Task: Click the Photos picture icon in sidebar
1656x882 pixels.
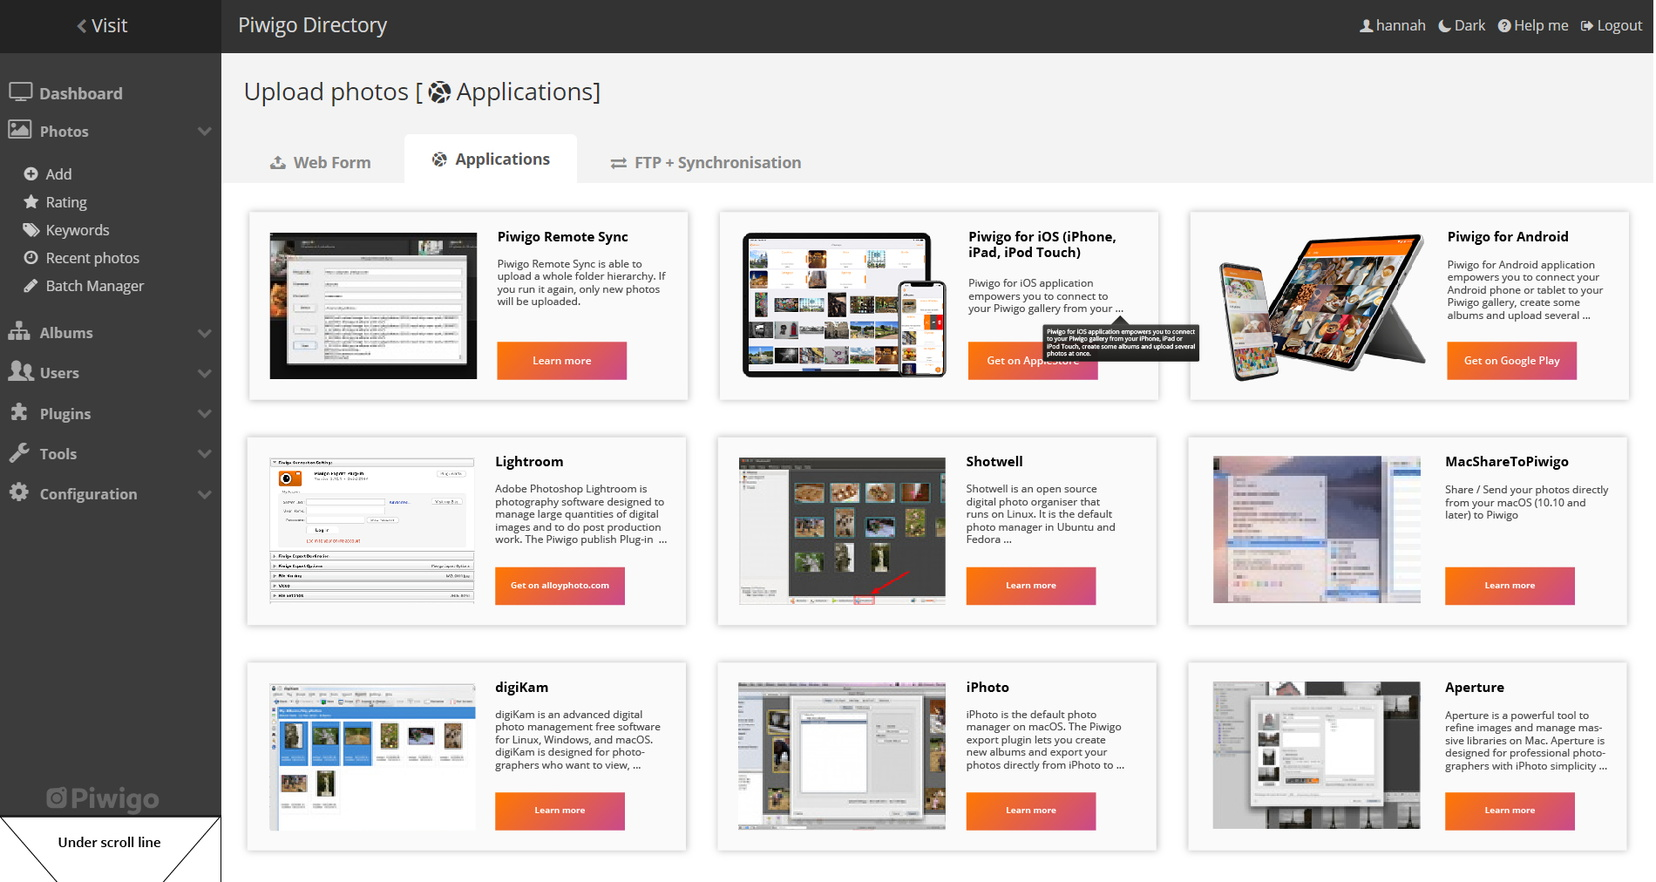Action: 20,130
